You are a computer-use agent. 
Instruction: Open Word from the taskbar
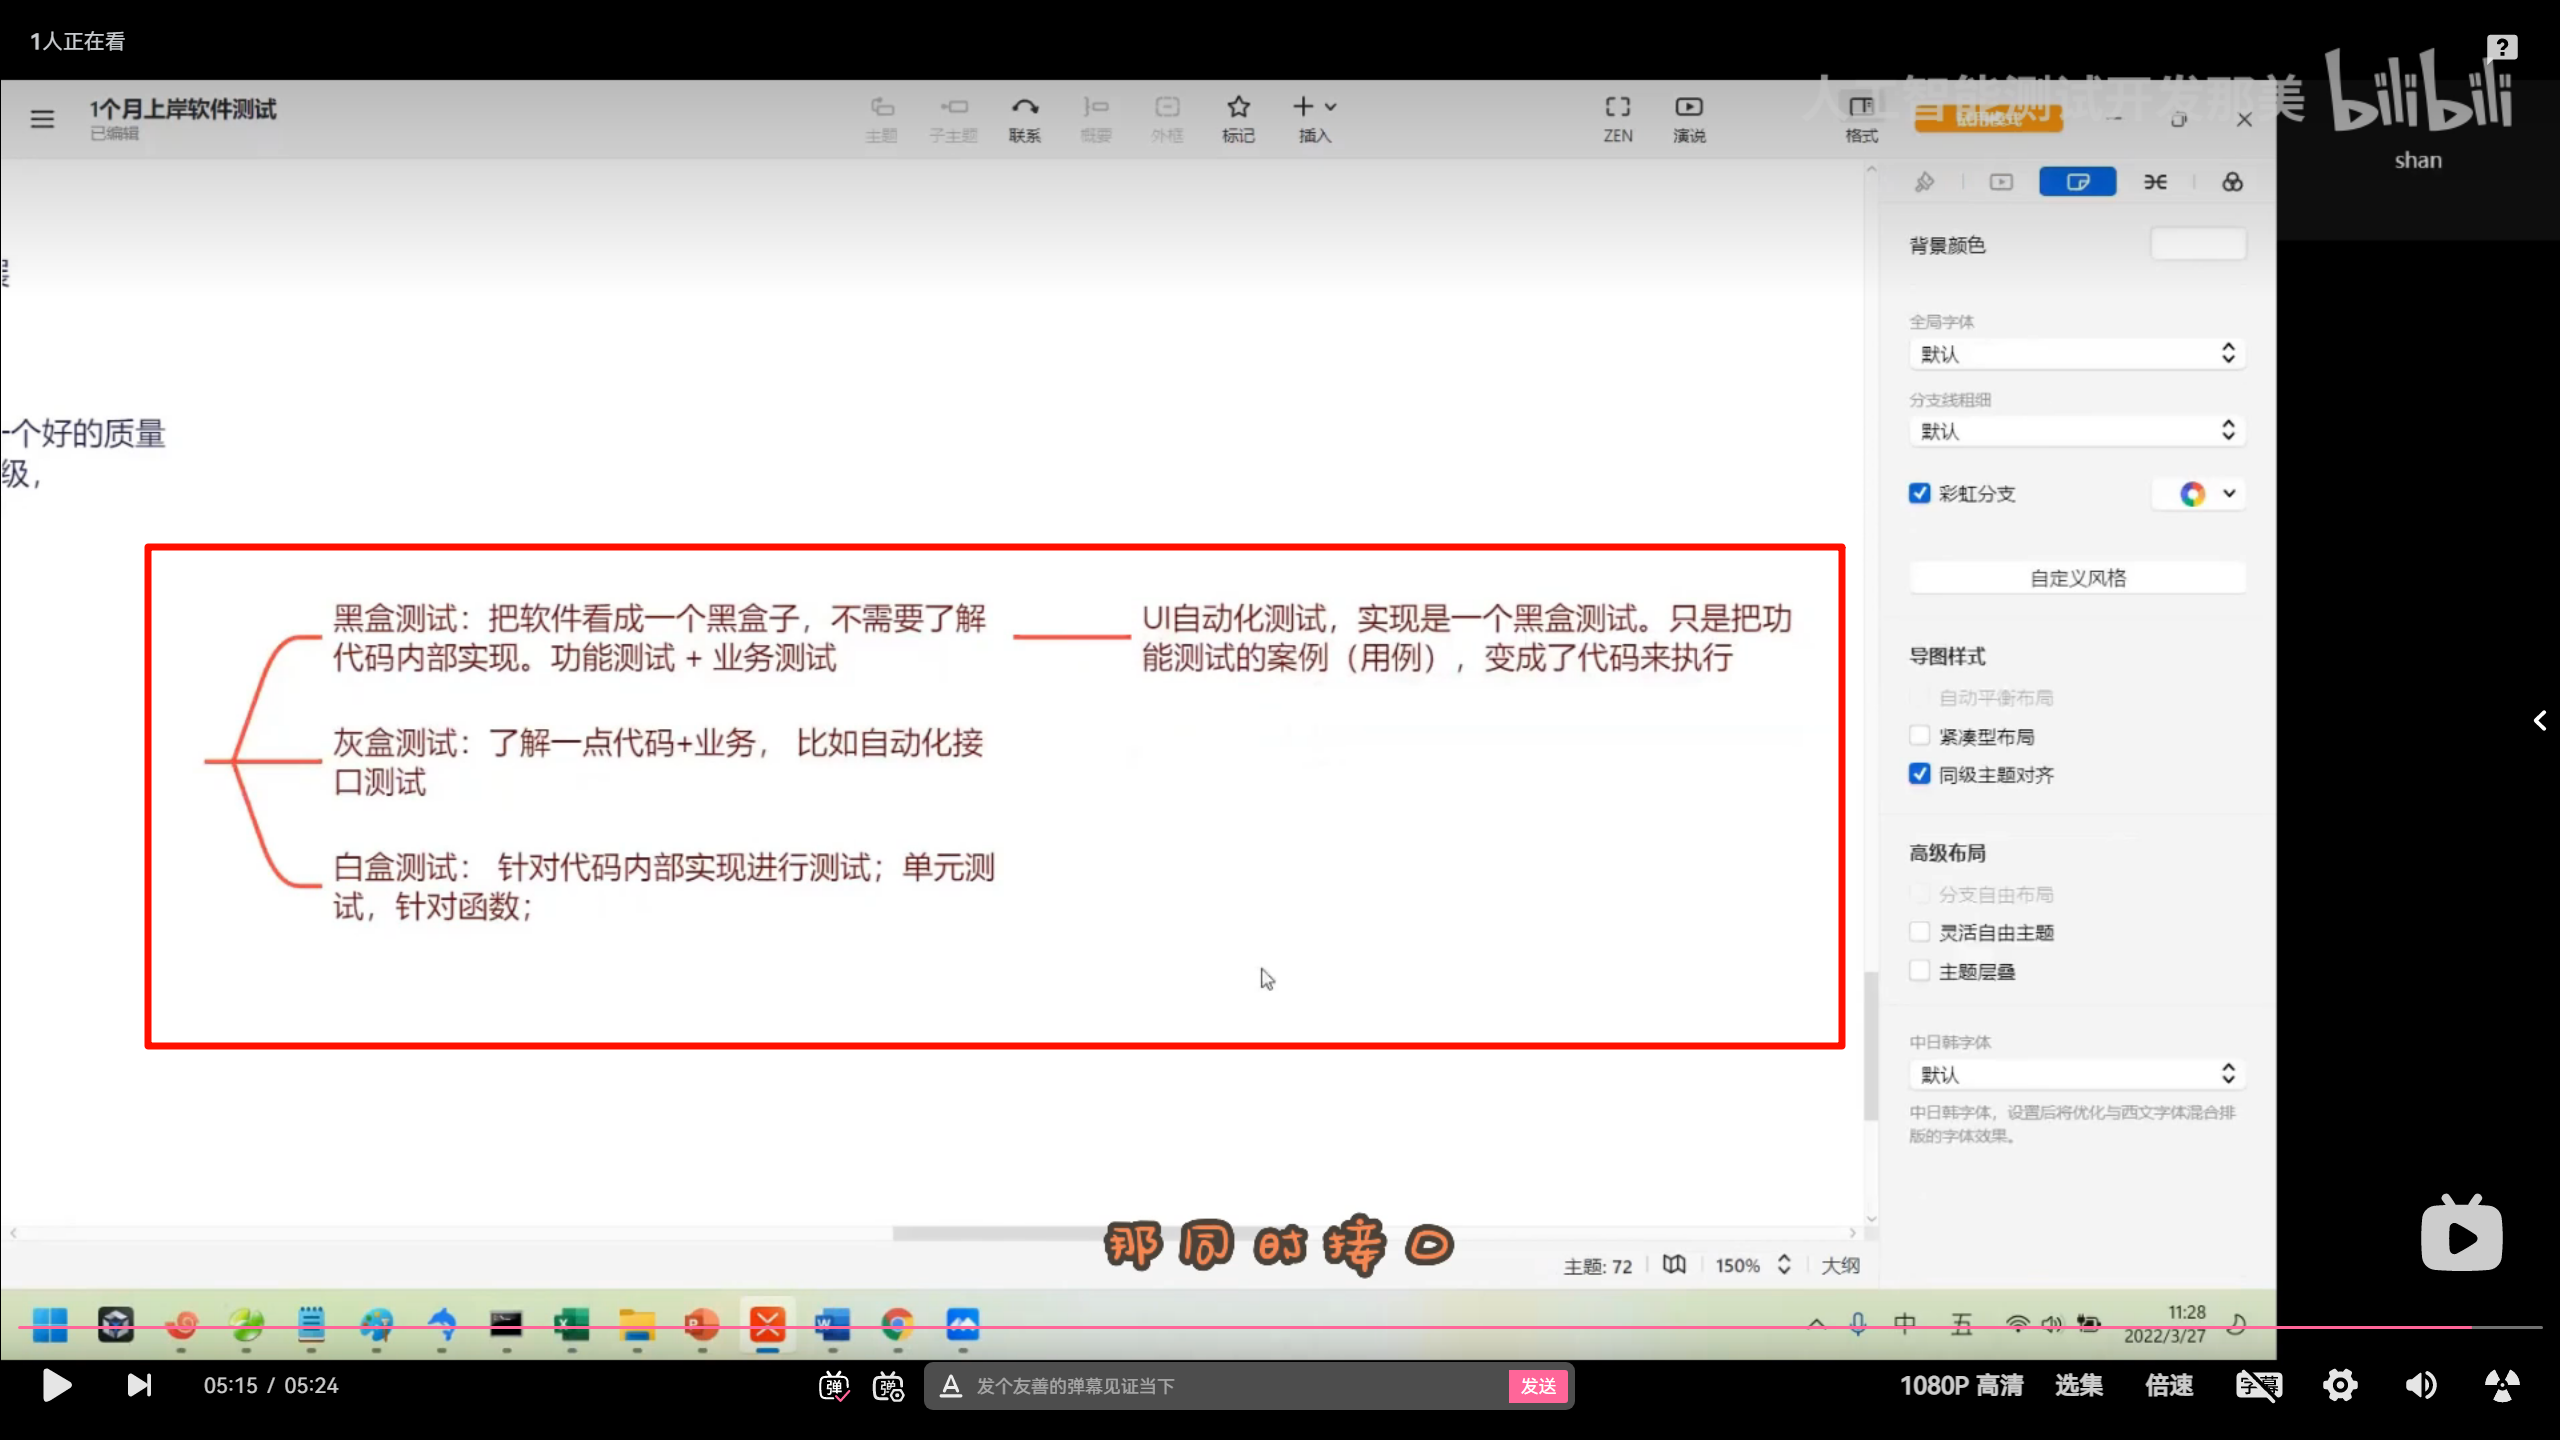click(x=832, y=1325)
